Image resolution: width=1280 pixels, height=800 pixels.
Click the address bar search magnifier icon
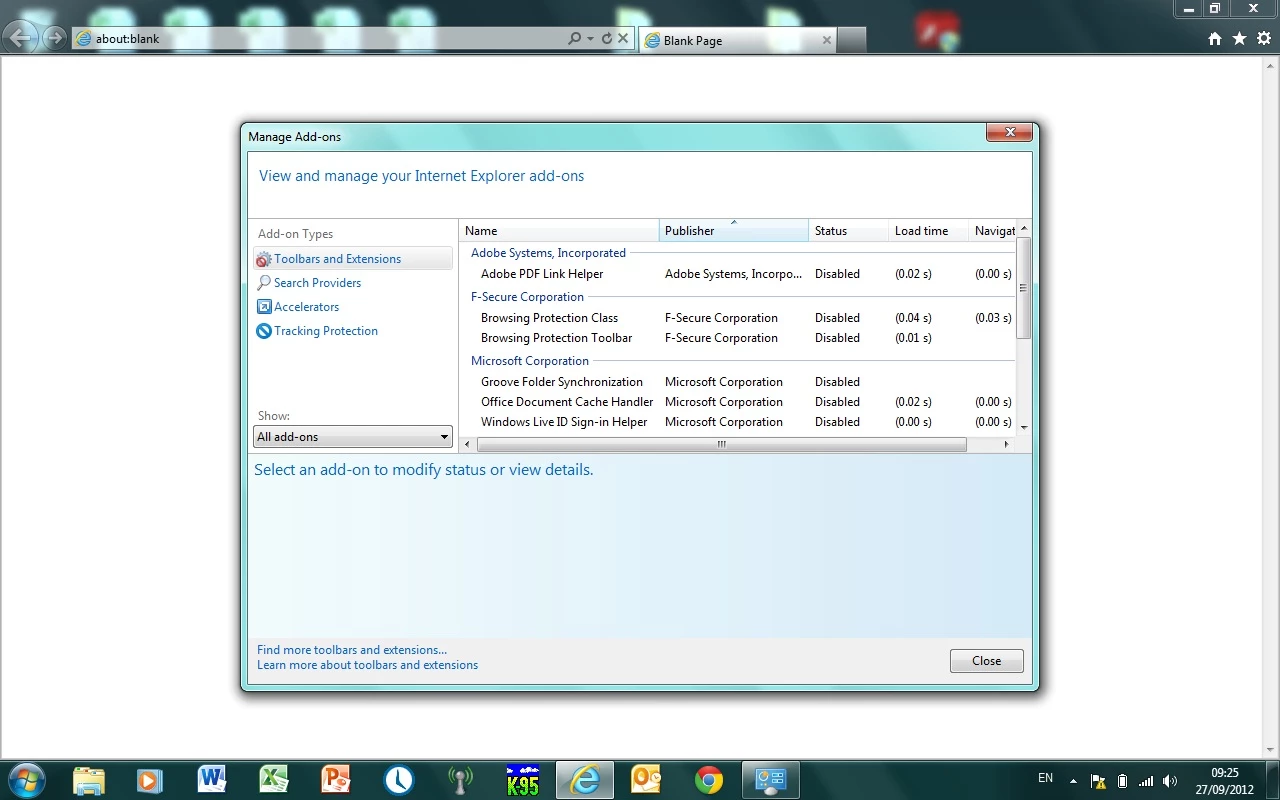pyautogui.click(x=574, y=39)
